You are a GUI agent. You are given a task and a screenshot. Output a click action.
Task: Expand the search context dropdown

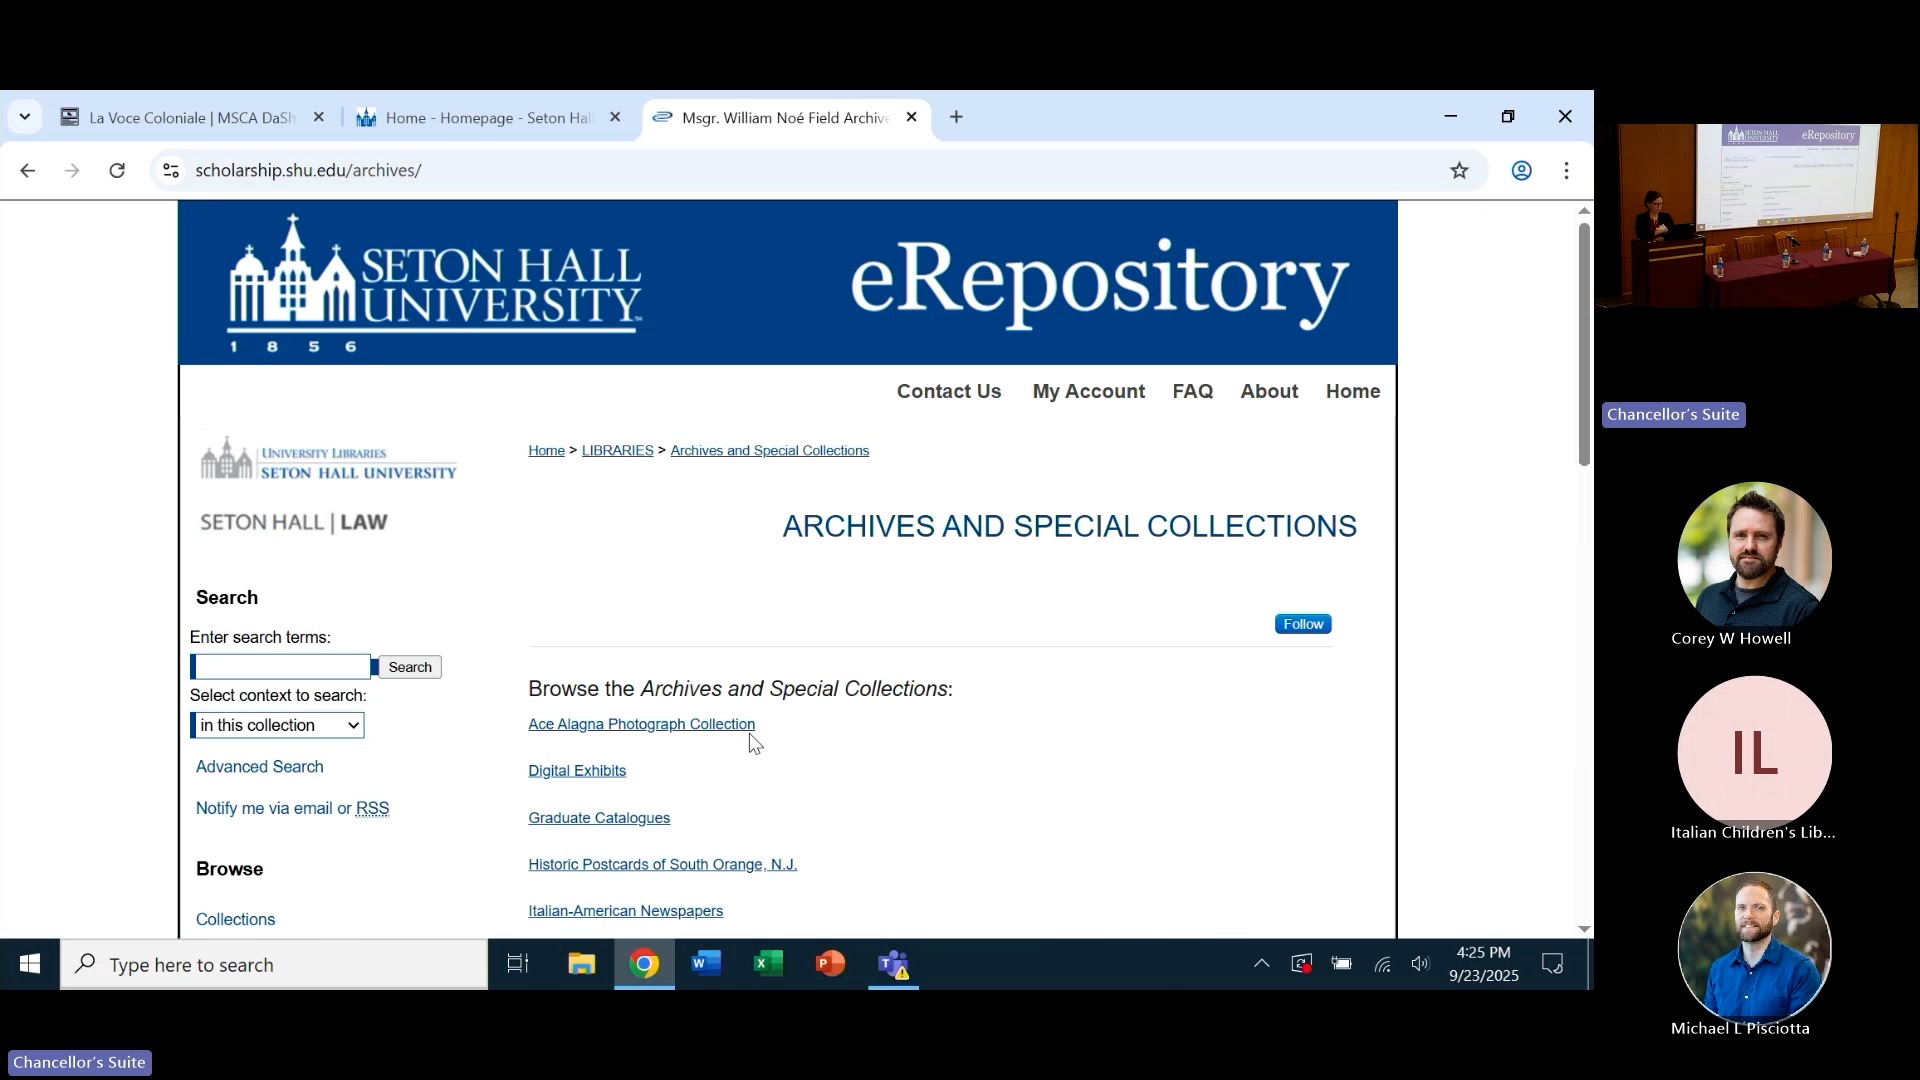click(277, 725)
